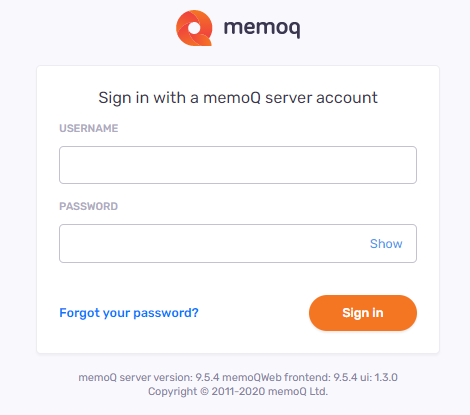The height and width of the screenshot is (415, 470).
Task: Open the Forgot your password link
Action: pos(129,313)
